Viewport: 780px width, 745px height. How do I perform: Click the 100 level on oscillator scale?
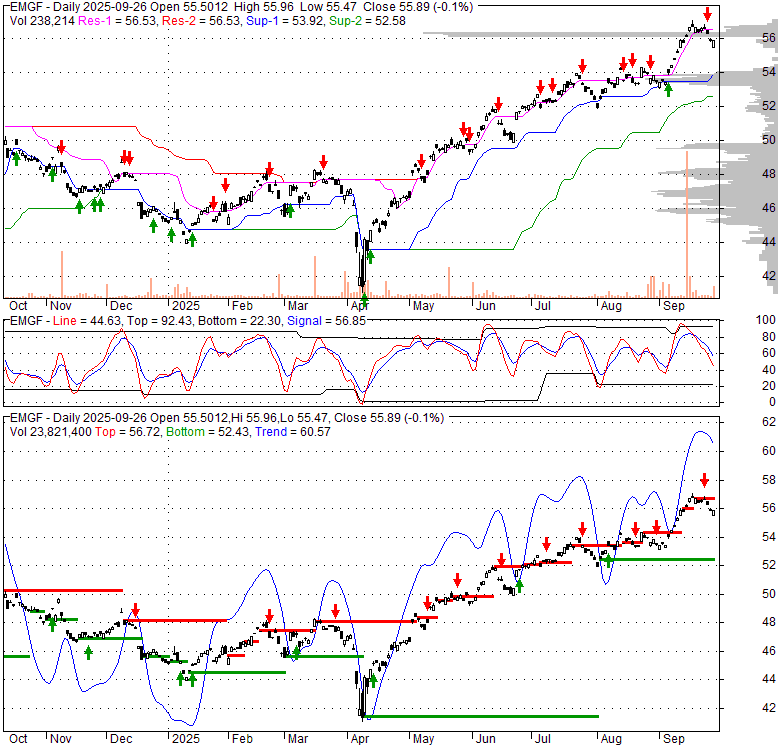point(766,320)
